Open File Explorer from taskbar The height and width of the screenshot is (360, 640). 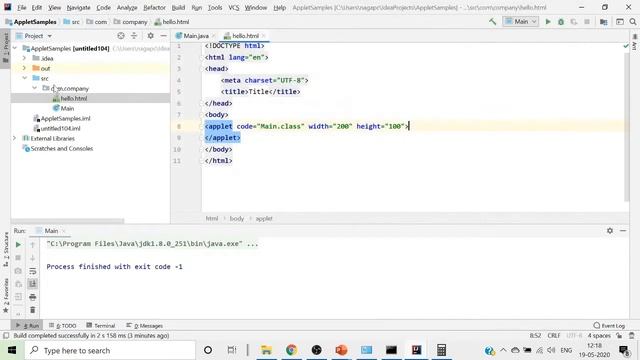click(x=266, y=350)
